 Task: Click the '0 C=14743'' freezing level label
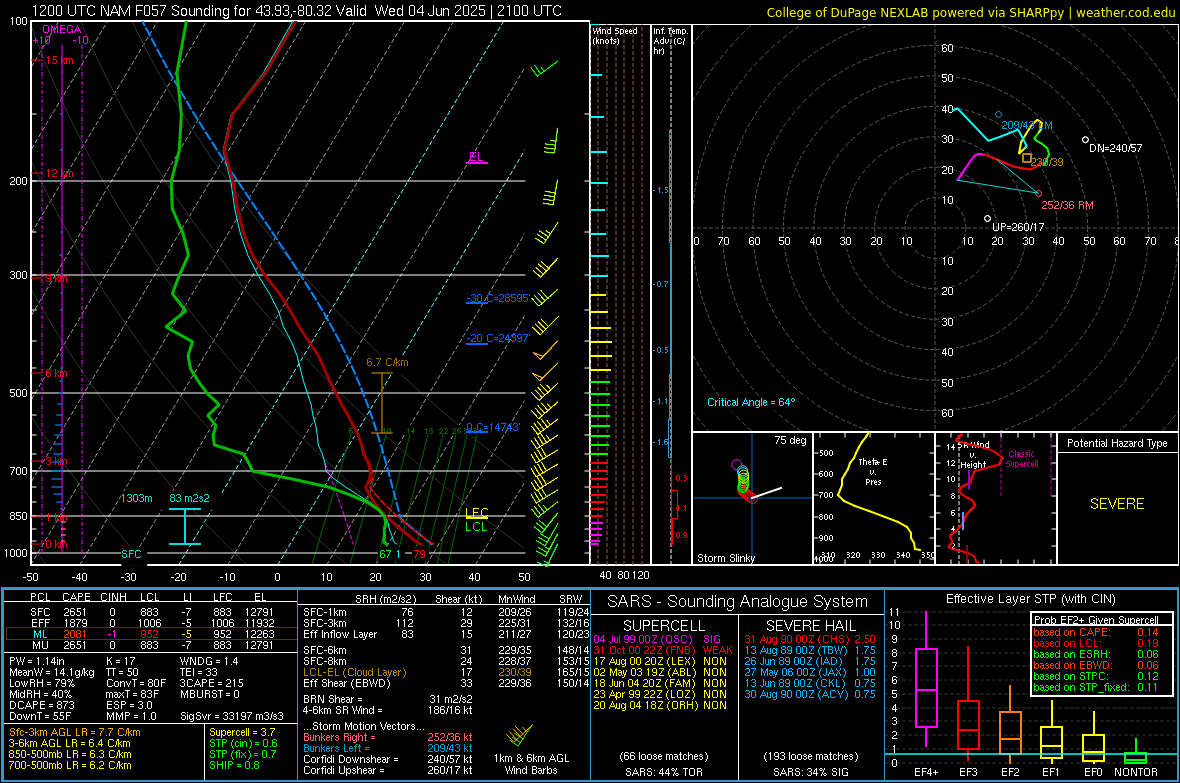click(493, 427)
